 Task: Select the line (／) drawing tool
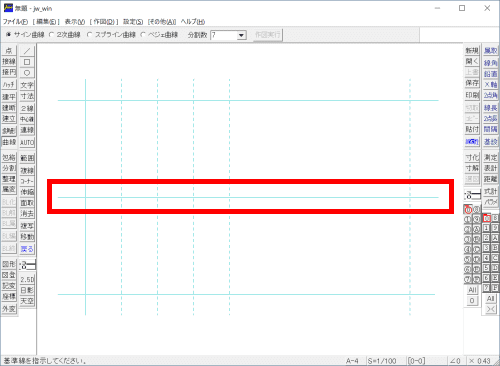pos(27,51)
